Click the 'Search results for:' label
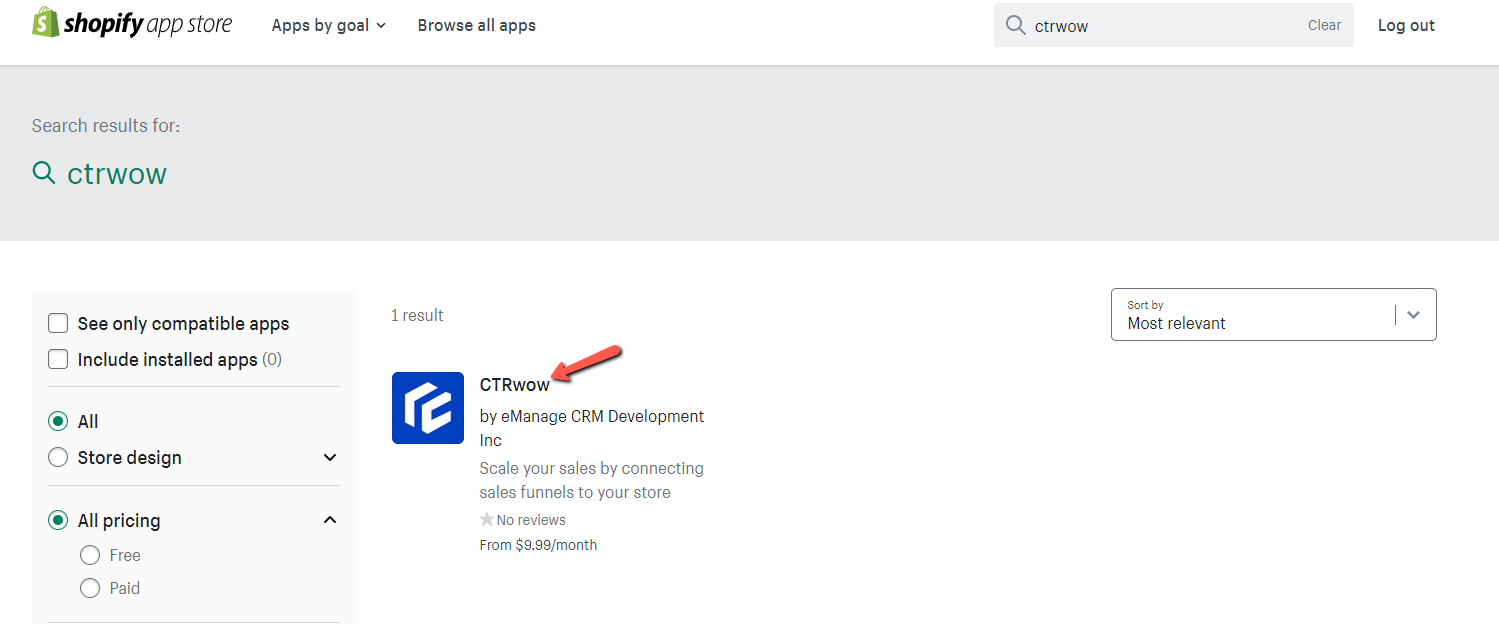The width and height of the screenshot is (1499, 624). click(x=106, y=126)
